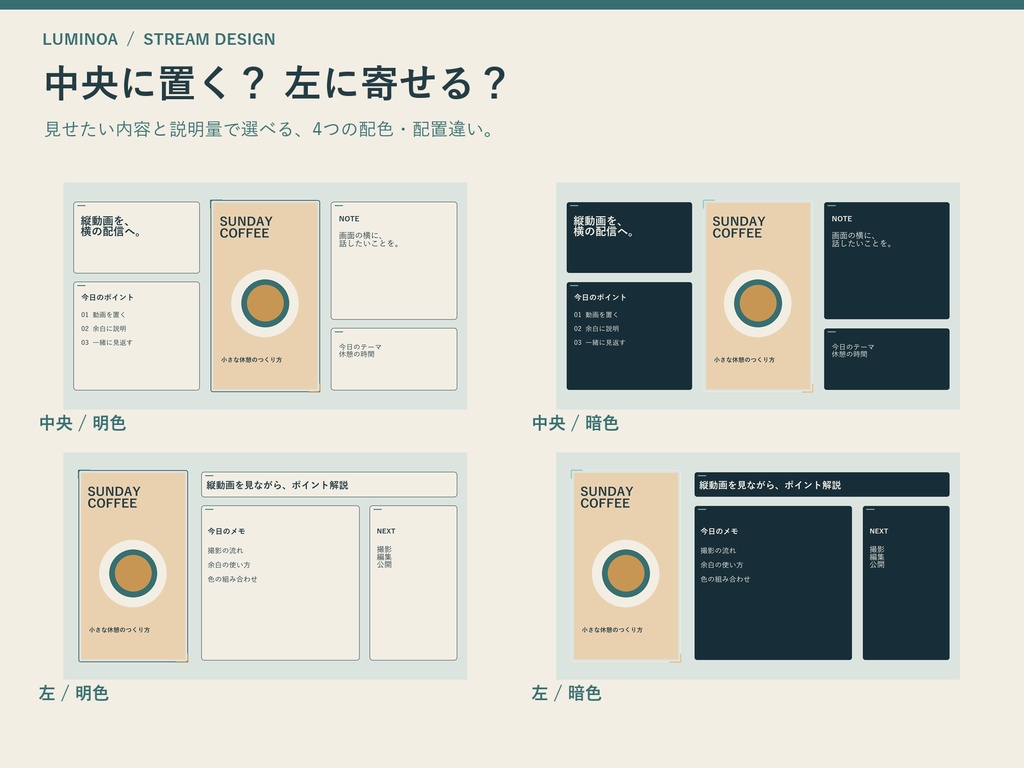Click the coffee cup graphic in 中央 / 暗色

(x=757, y=304)
